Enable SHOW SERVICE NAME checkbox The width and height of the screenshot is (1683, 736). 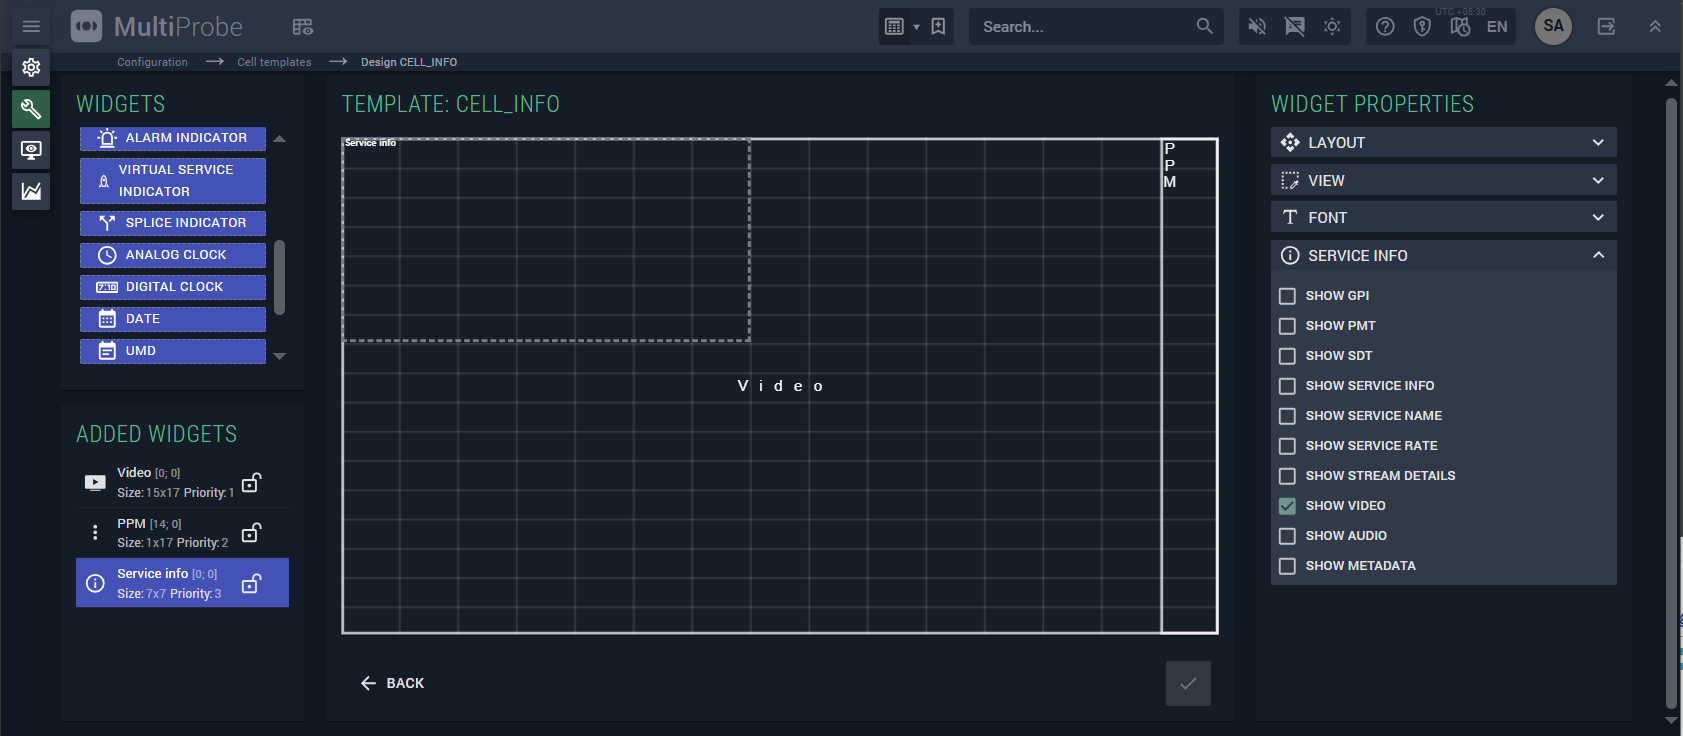1287,416
